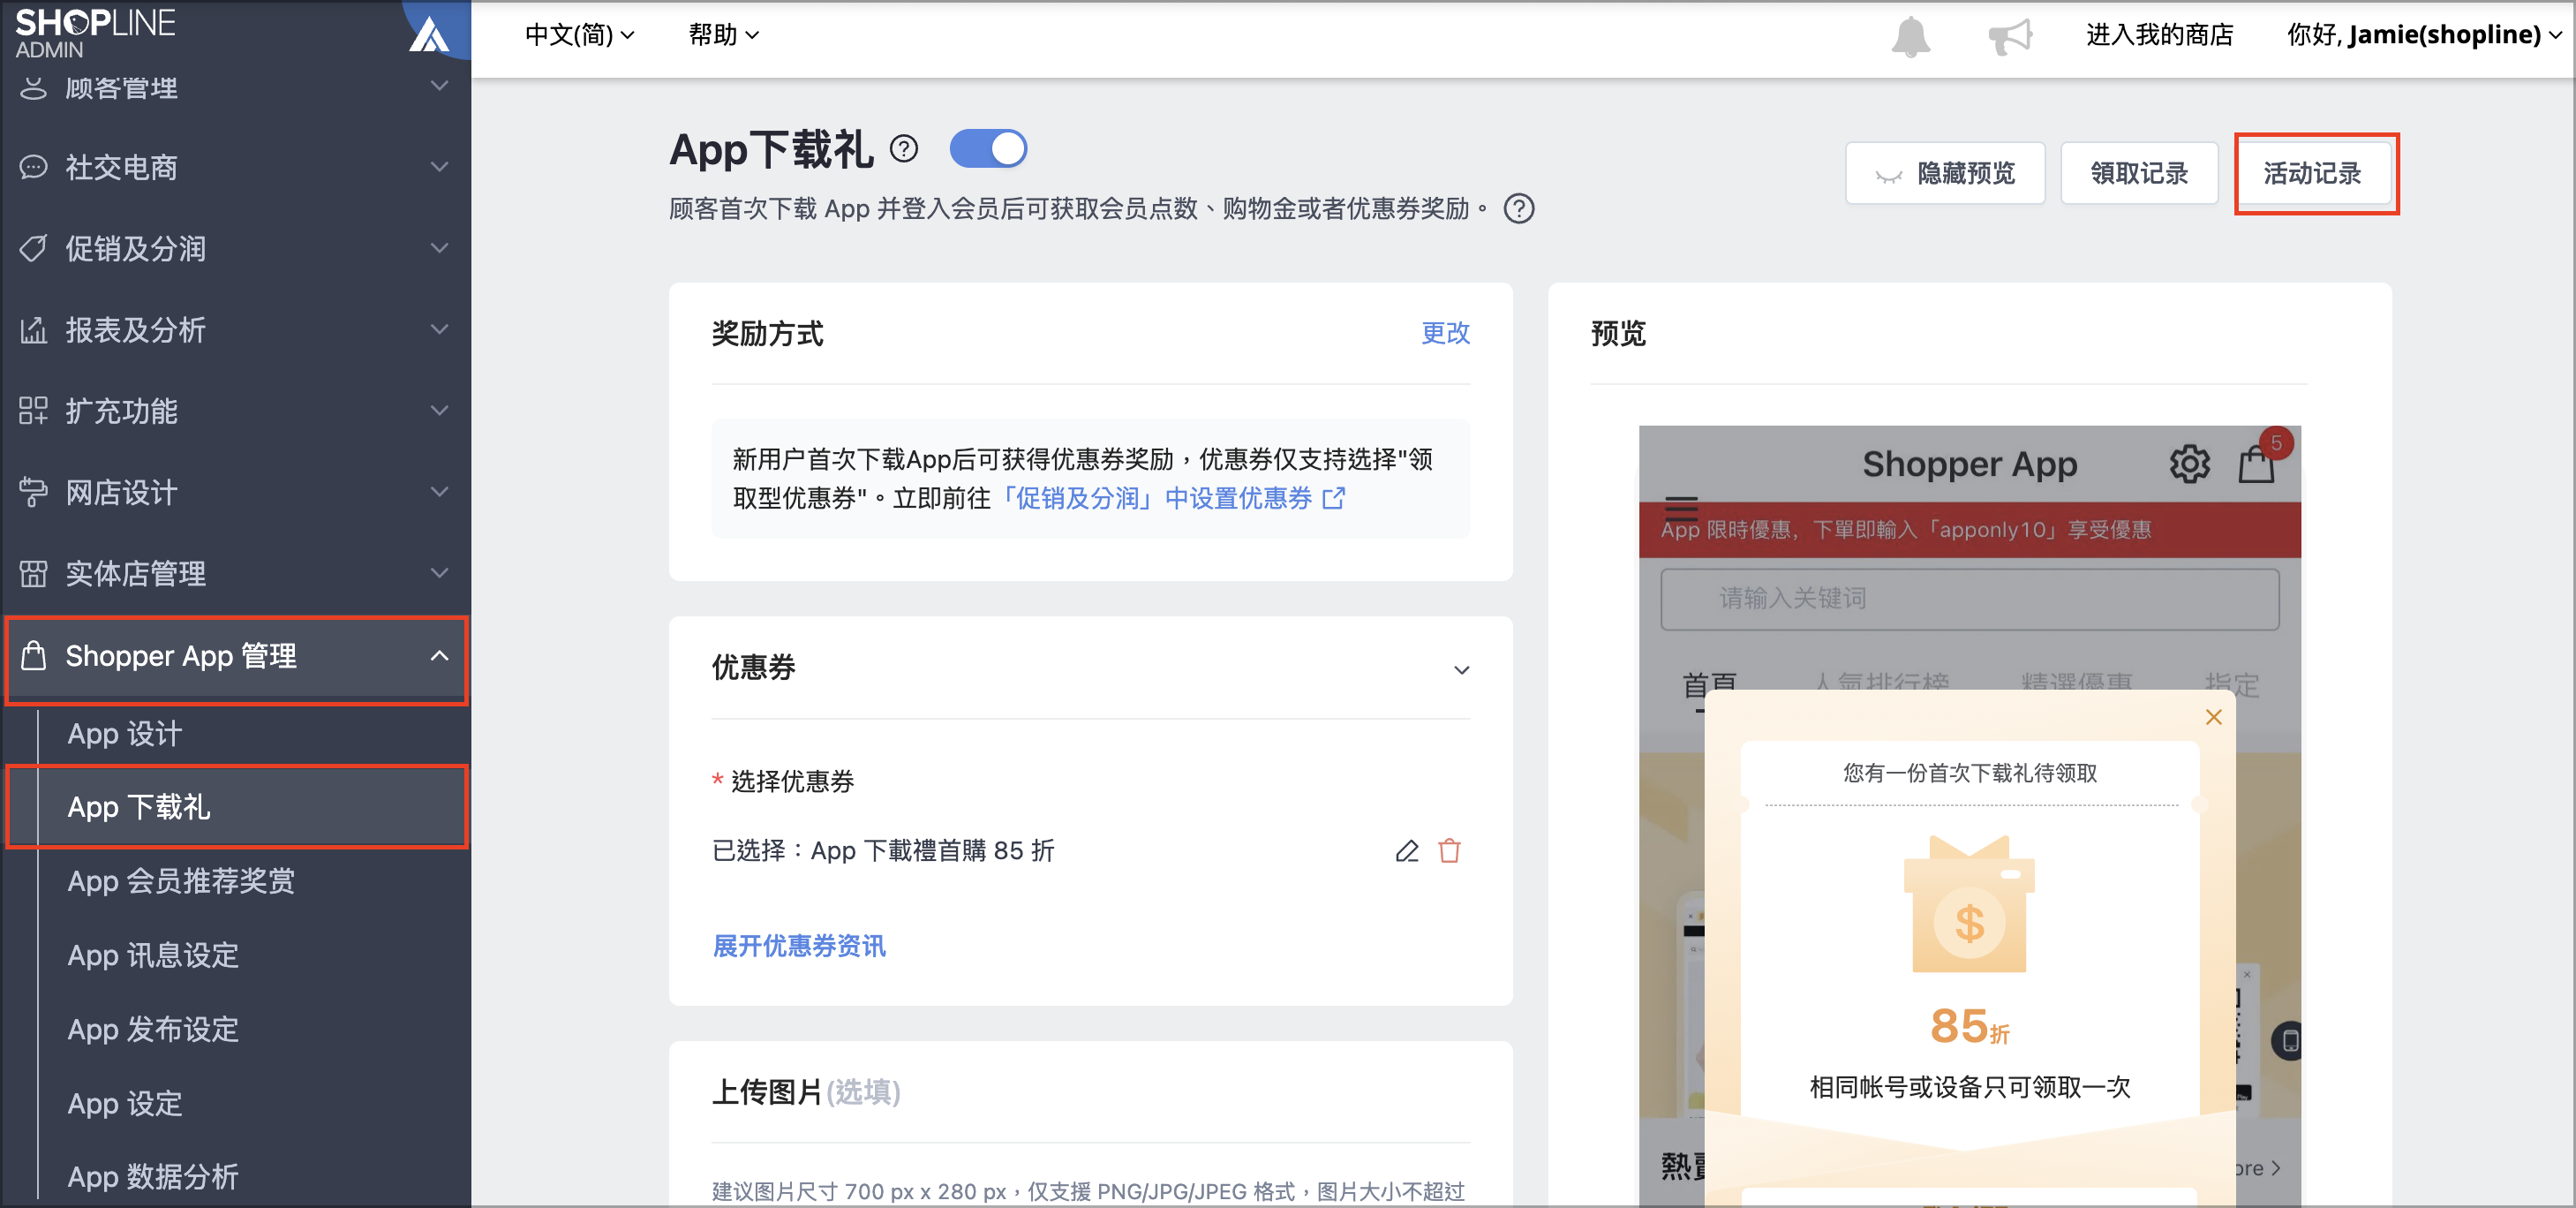Viewport: 2576px width, 1208px height.
Task: Click the 实体店管理 storefront icon
Action: (33, 573)
